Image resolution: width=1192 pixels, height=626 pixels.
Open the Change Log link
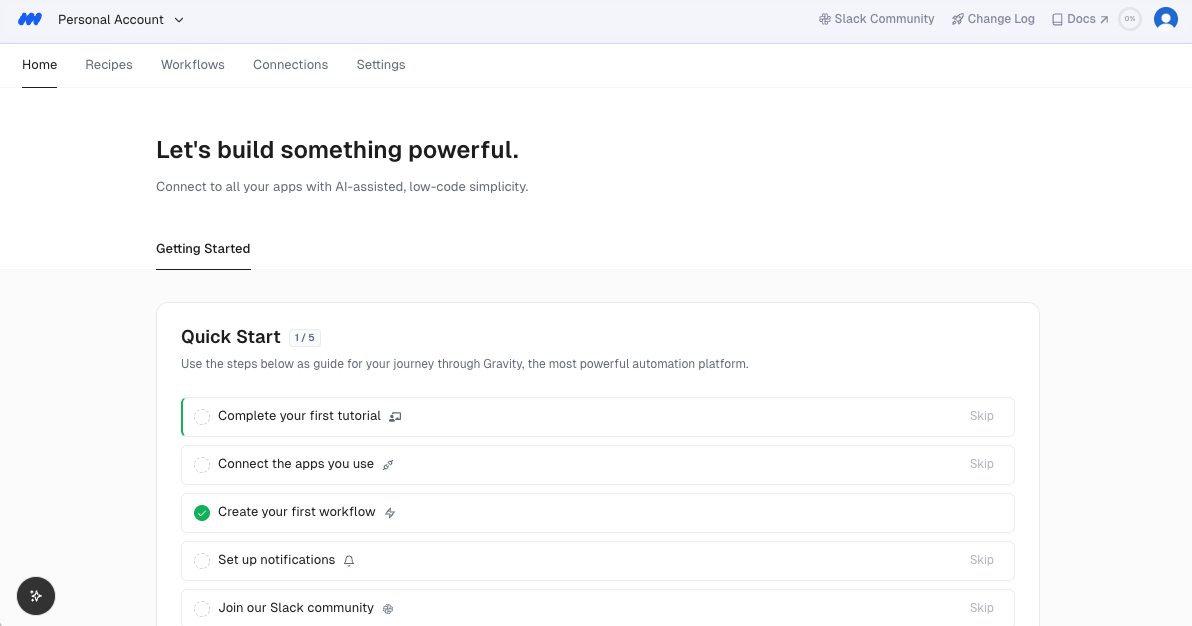pos(993,19)
